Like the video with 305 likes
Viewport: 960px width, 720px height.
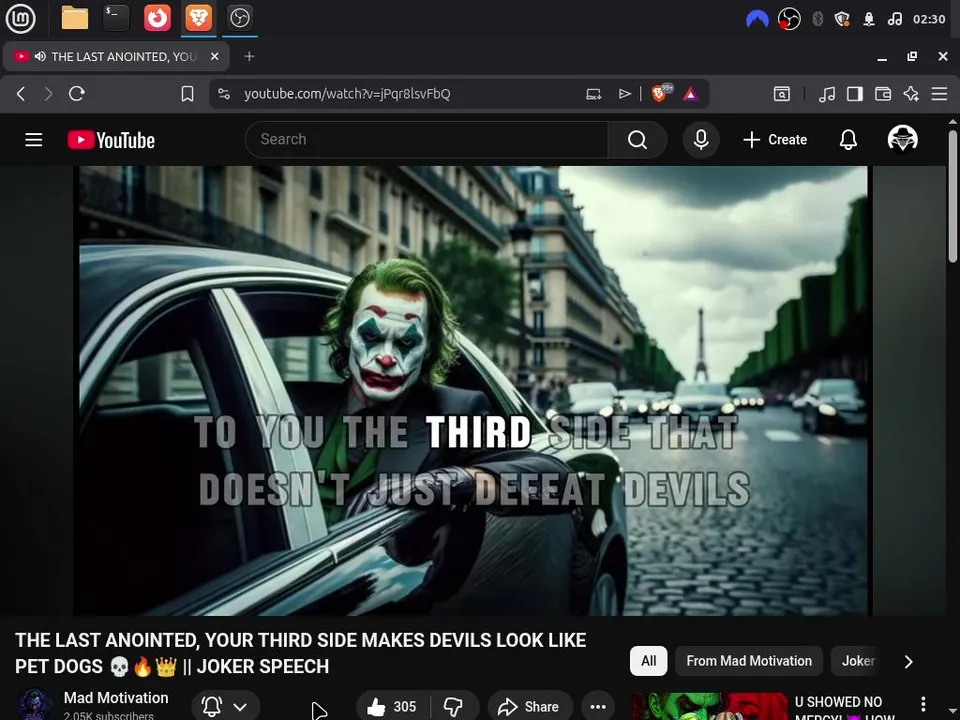tap(392, 707)
